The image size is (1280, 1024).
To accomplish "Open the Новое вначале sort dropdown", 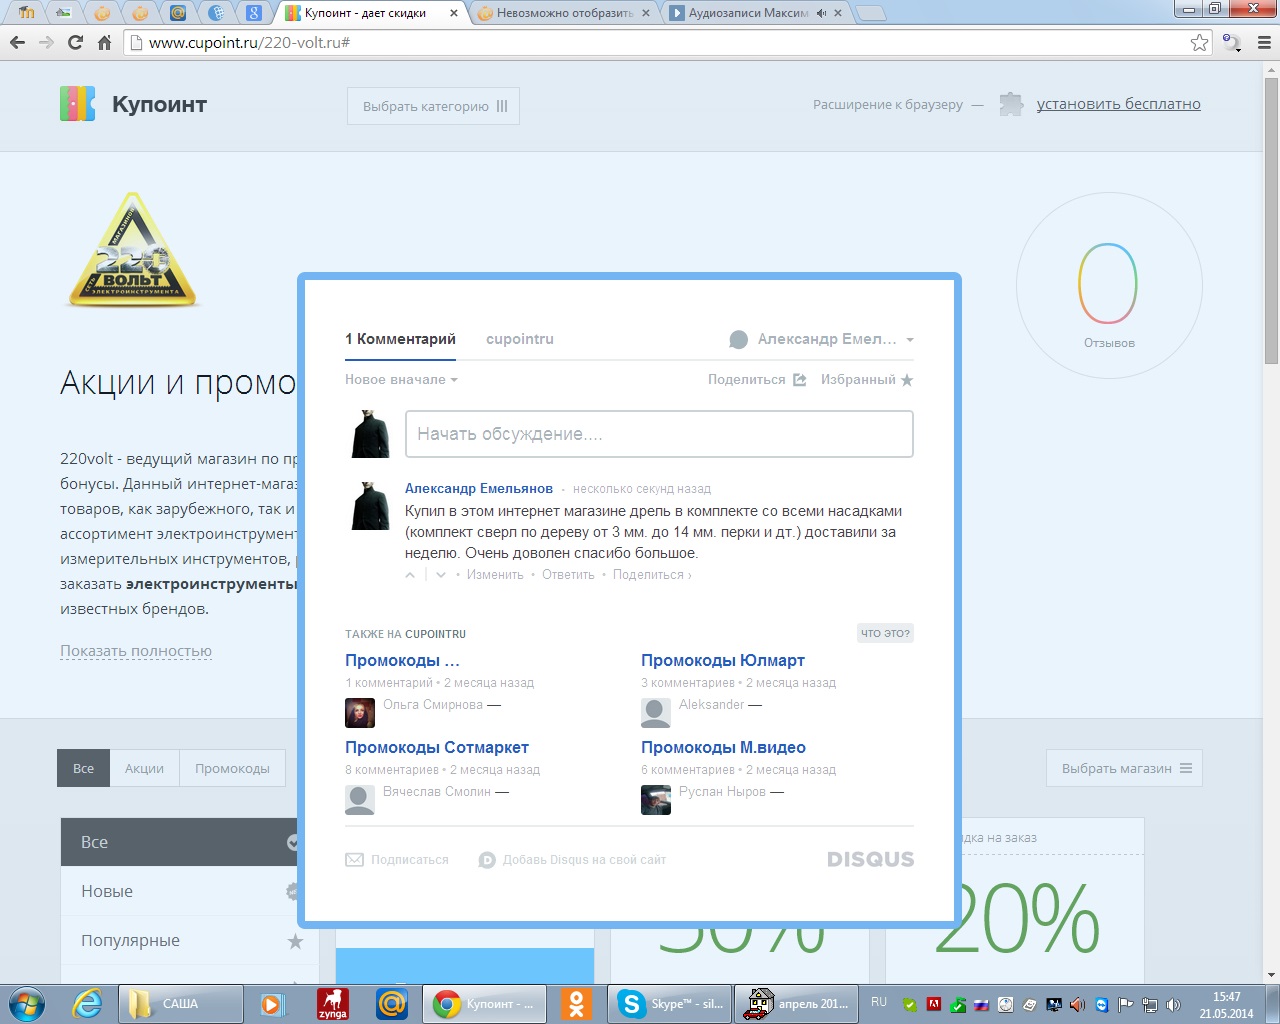I will click(x=401, y=380).
